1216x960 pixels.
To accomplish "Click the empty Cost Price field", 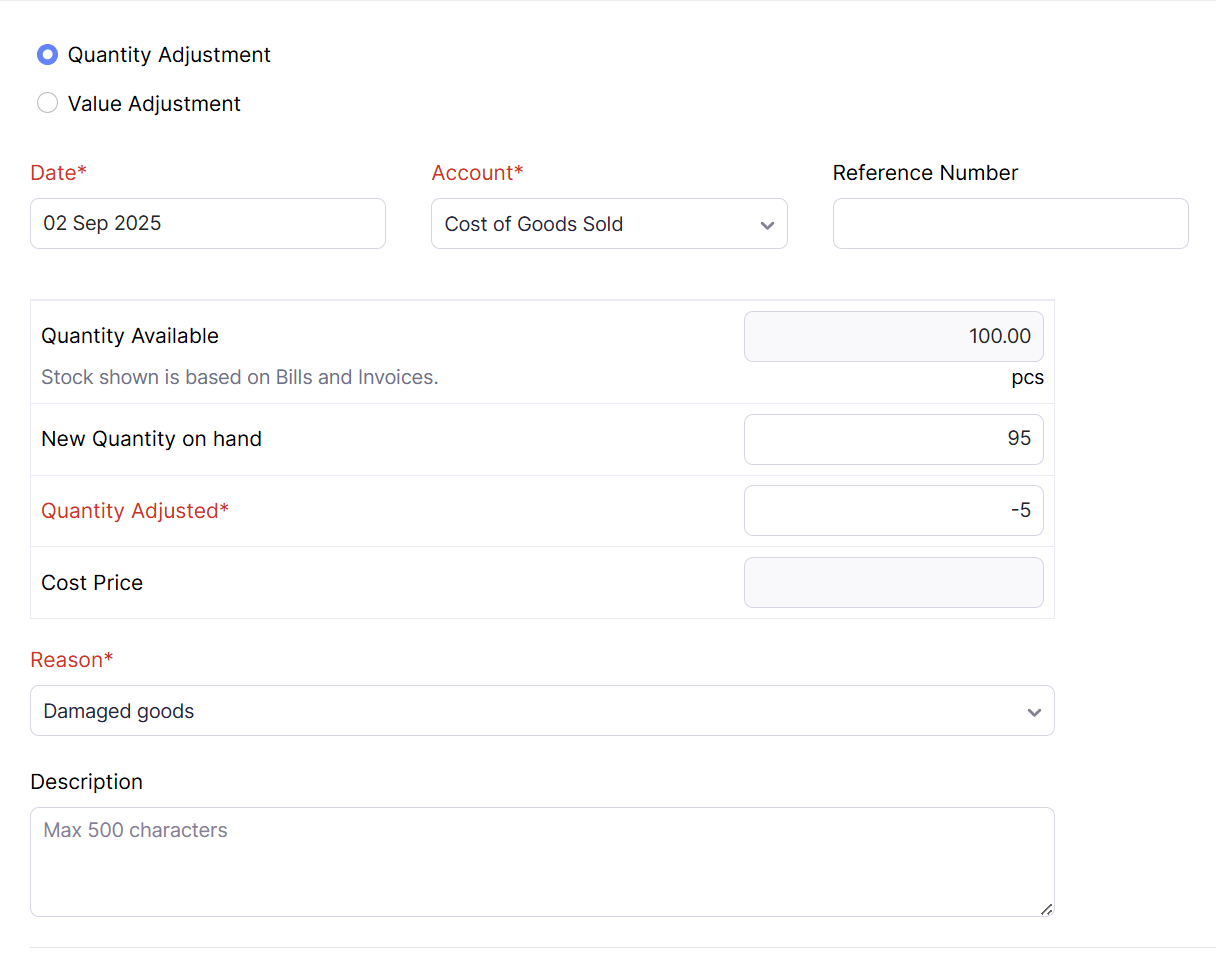I will tap(893, 583).
